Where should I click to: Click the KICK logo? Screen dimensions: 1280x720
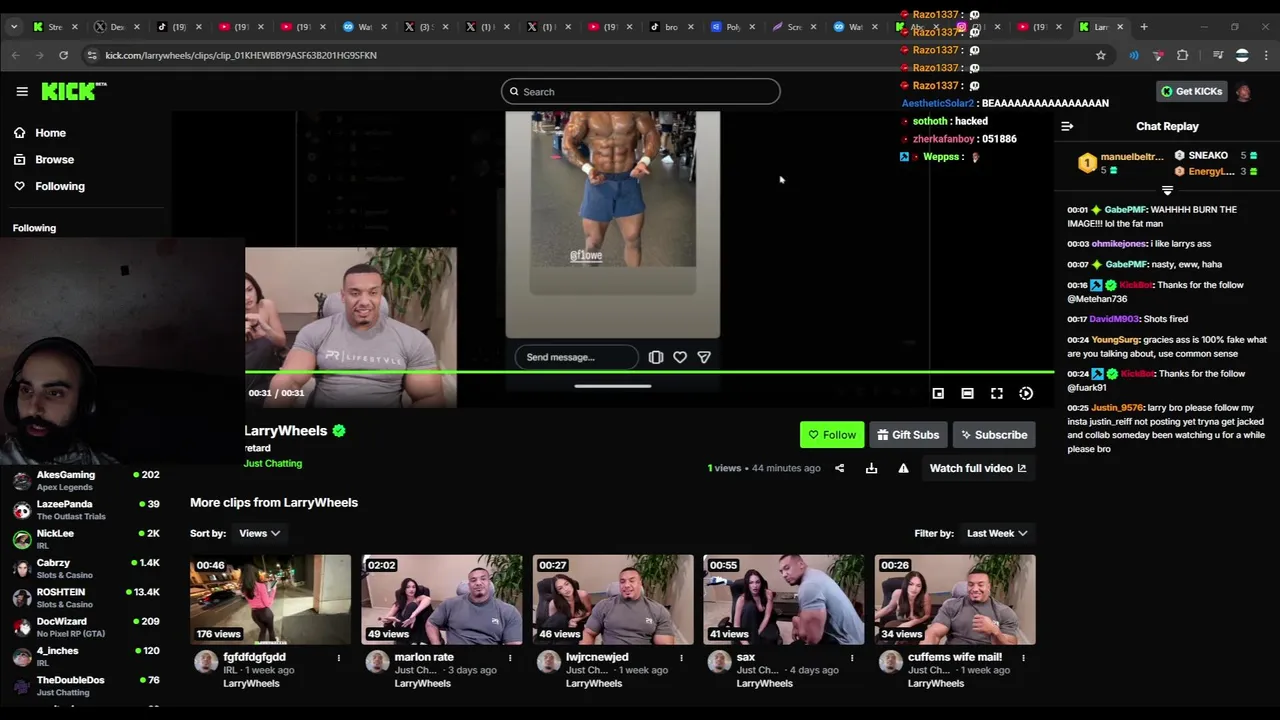pyautogui.click(x=73, y=91)
